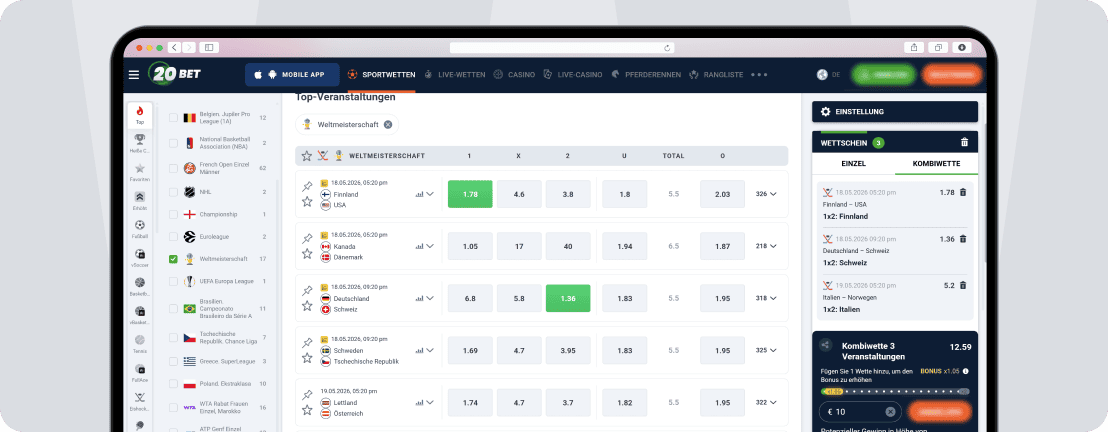
Task: Click the bonus progress bar in bet slip
Action: click(x=895, y=390)
